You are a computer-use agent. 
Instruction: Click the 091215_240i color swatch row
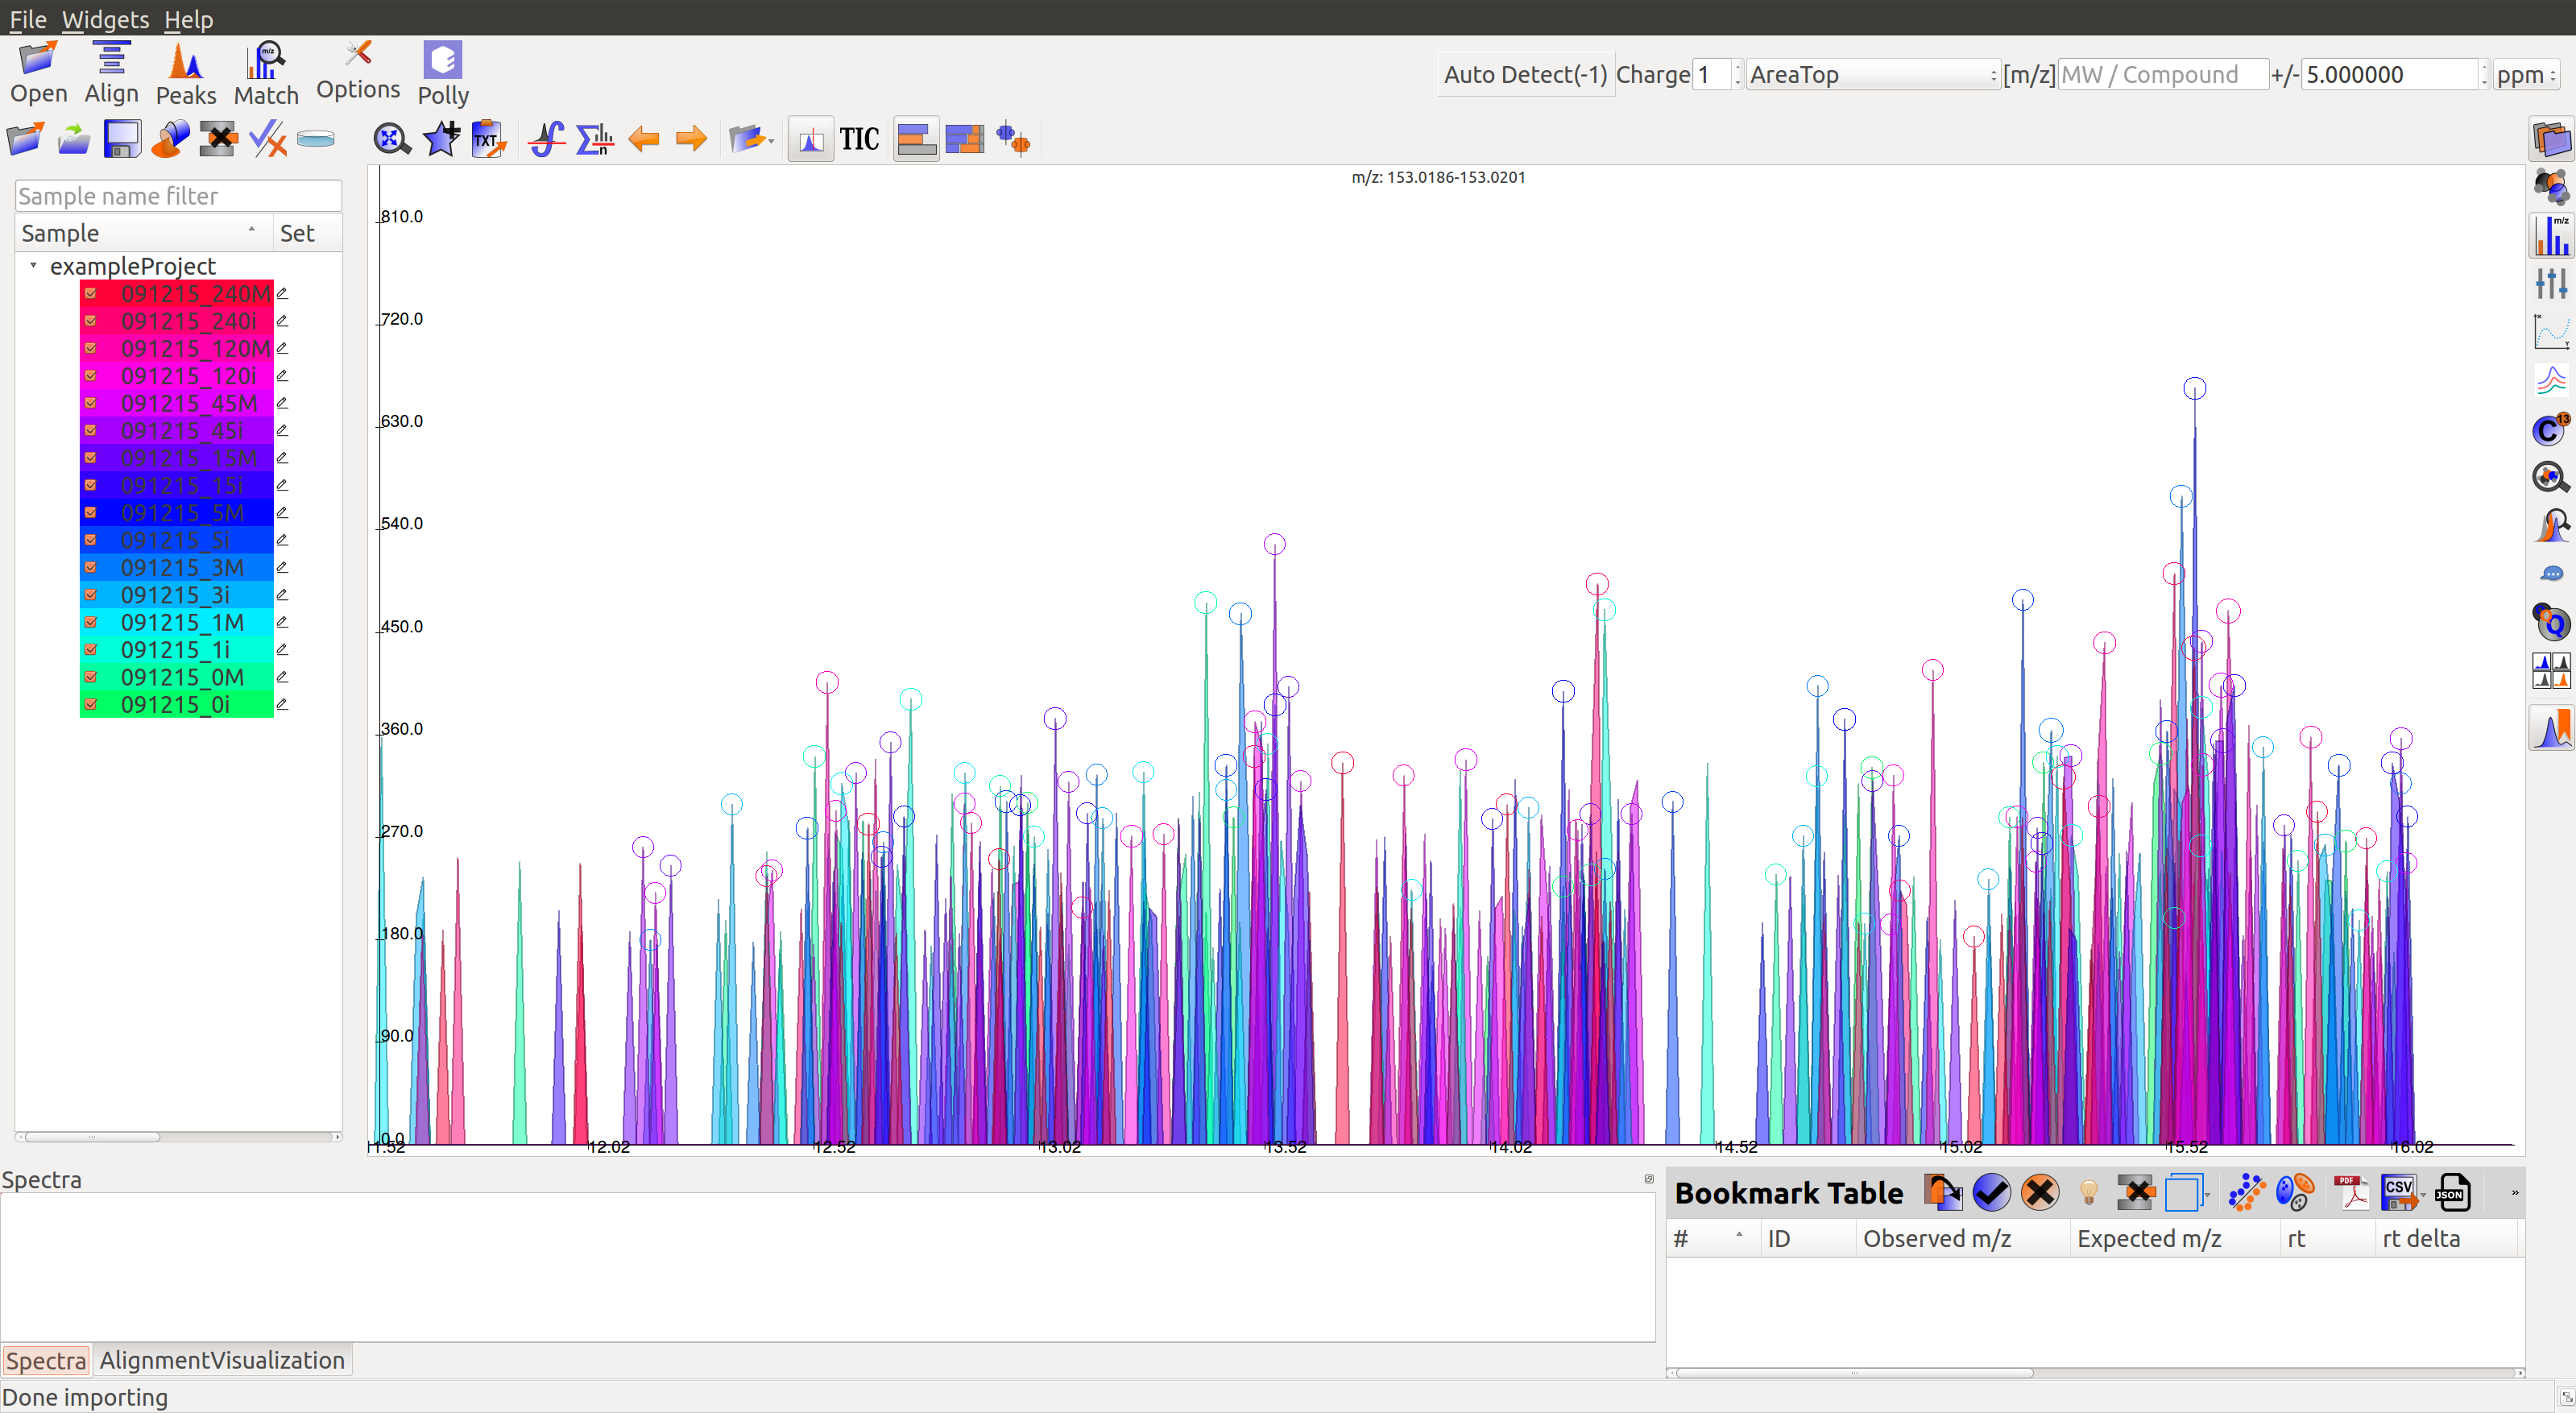(177, 321)
